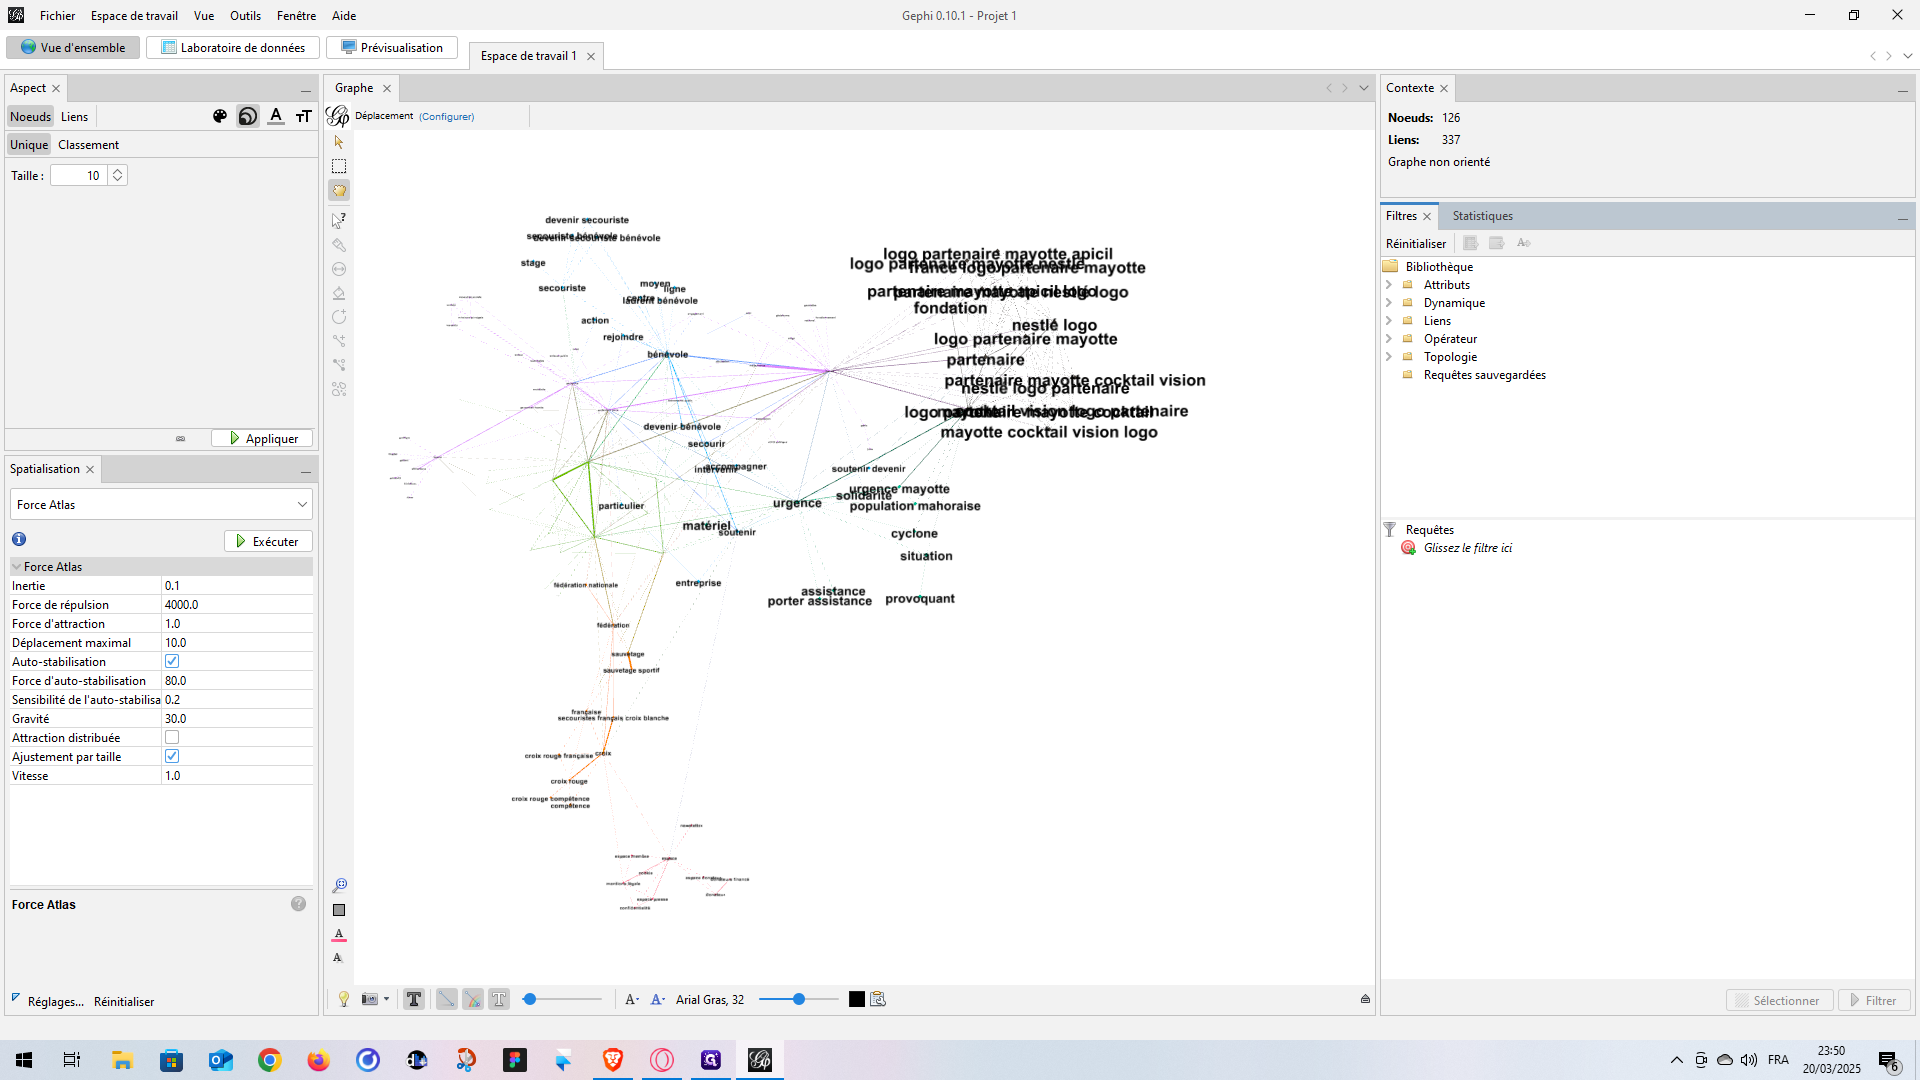The width and height of the screenshot is (1920, 1080).
Task: Expand the Attributs filter folder
Action: (1388, 285)
